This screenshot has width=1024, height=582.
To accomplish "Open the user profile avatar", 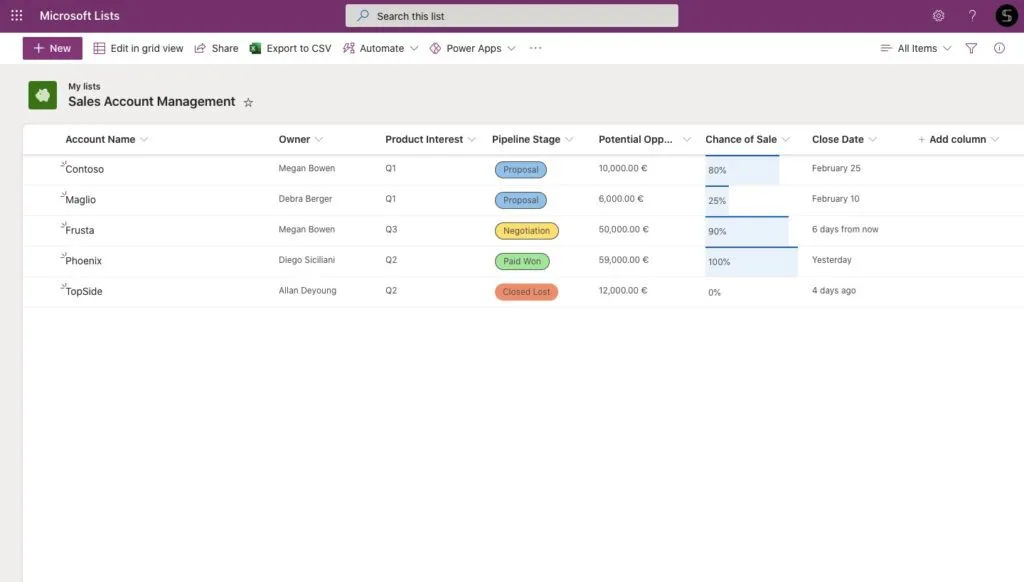I will pyautogui.click(x=1006, y=16).
